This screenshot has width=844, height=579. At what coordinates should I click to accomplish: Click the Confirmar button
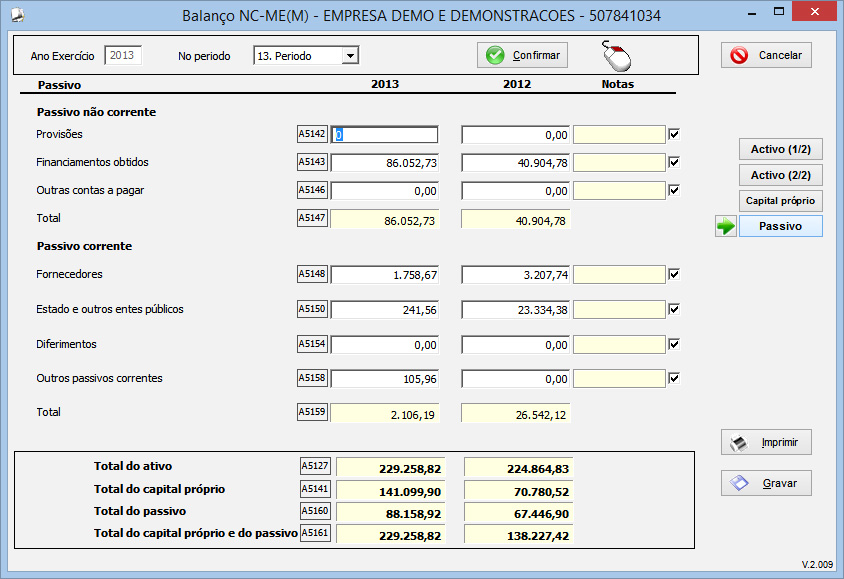click(522, 55)
